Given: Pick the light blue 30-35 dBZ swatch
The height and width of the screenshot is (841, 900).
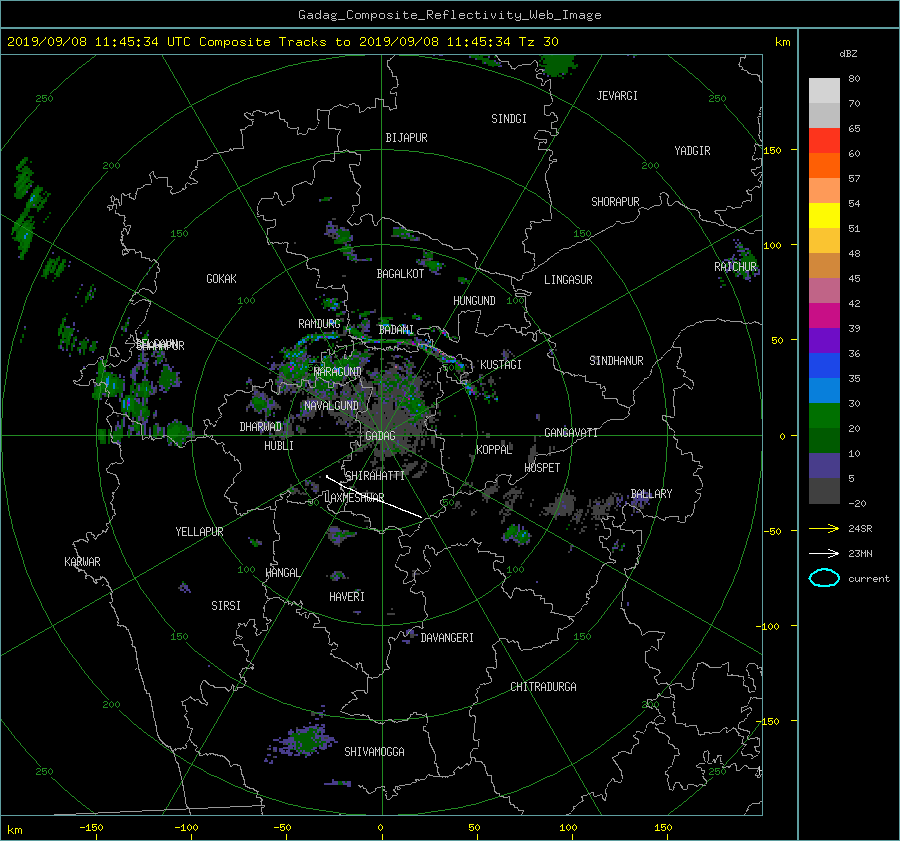Looking at the screenshot, I should pyautogui.click(x=824, y=390).
